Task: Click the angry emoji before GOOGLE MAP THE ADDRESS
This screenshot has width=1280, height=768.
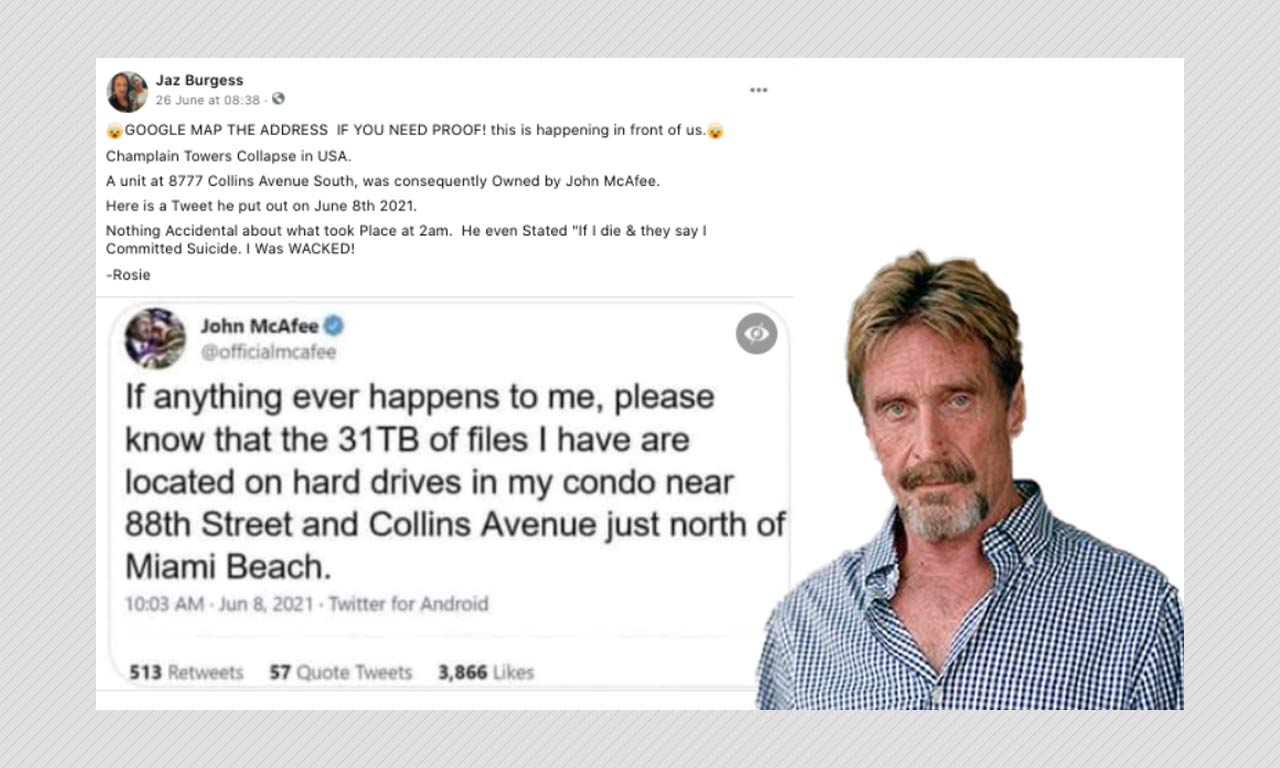Action: pos(114,130)
